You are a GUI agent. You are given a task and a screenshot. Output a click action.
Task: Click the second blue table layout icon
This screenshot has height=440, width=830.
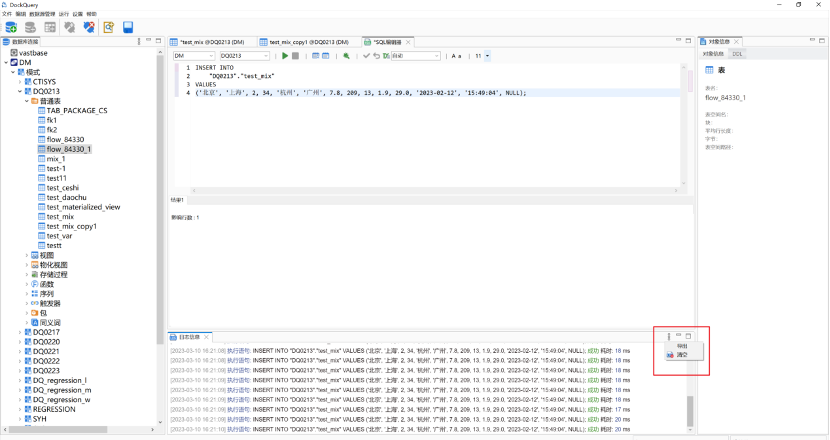click(326, 56)
